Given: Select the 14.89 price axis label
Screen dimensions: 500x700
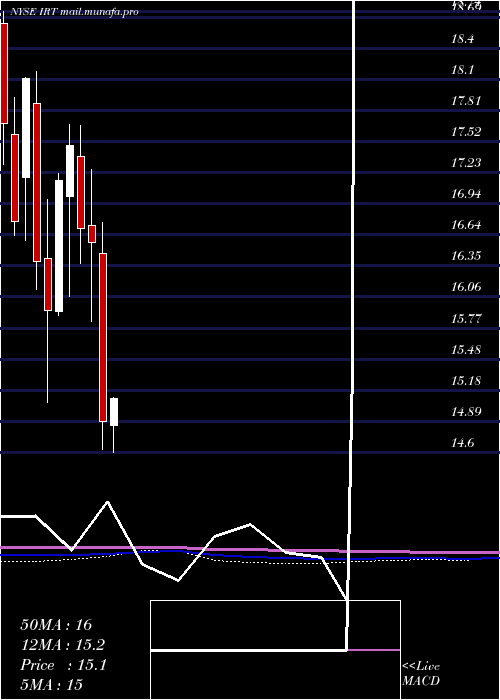Looking at the screenshot, I should (x=466, y=412).
